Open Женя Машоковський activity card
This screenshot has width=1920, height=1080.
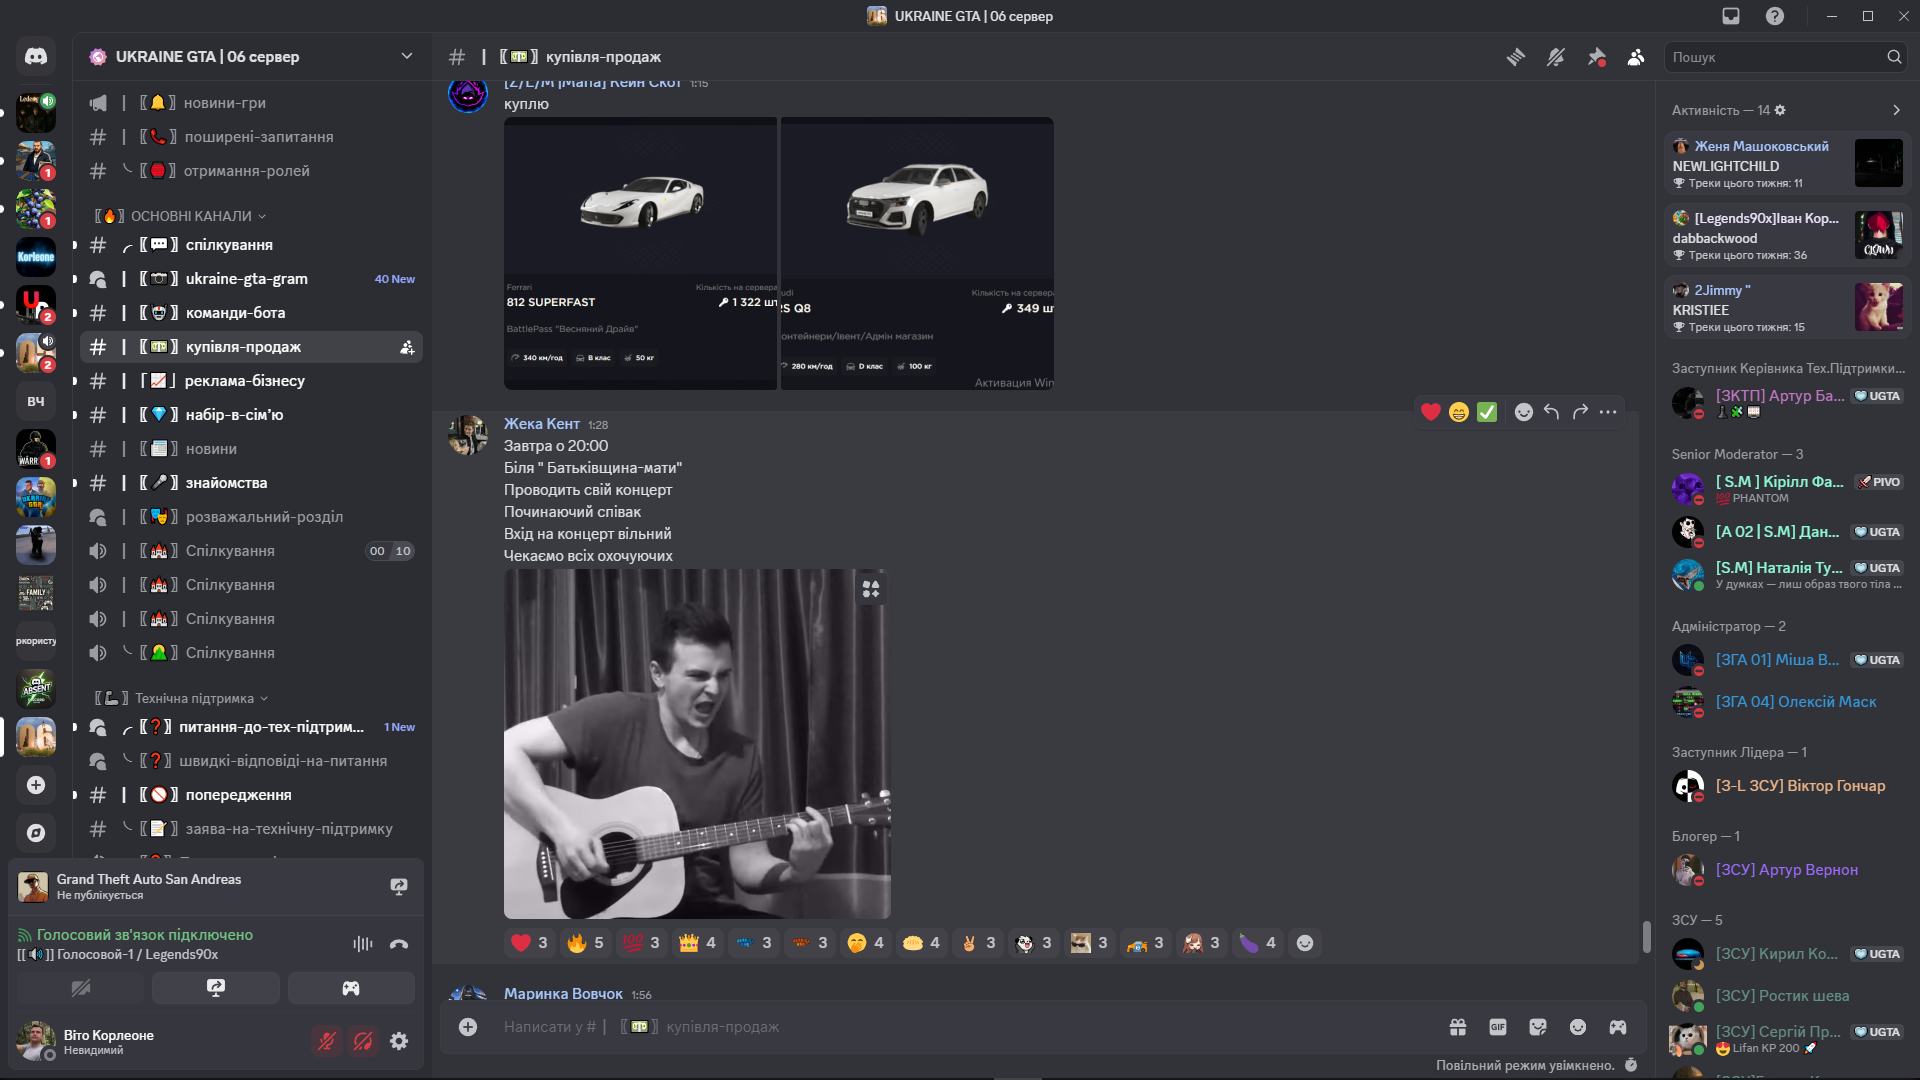(x=1788, y=163)
